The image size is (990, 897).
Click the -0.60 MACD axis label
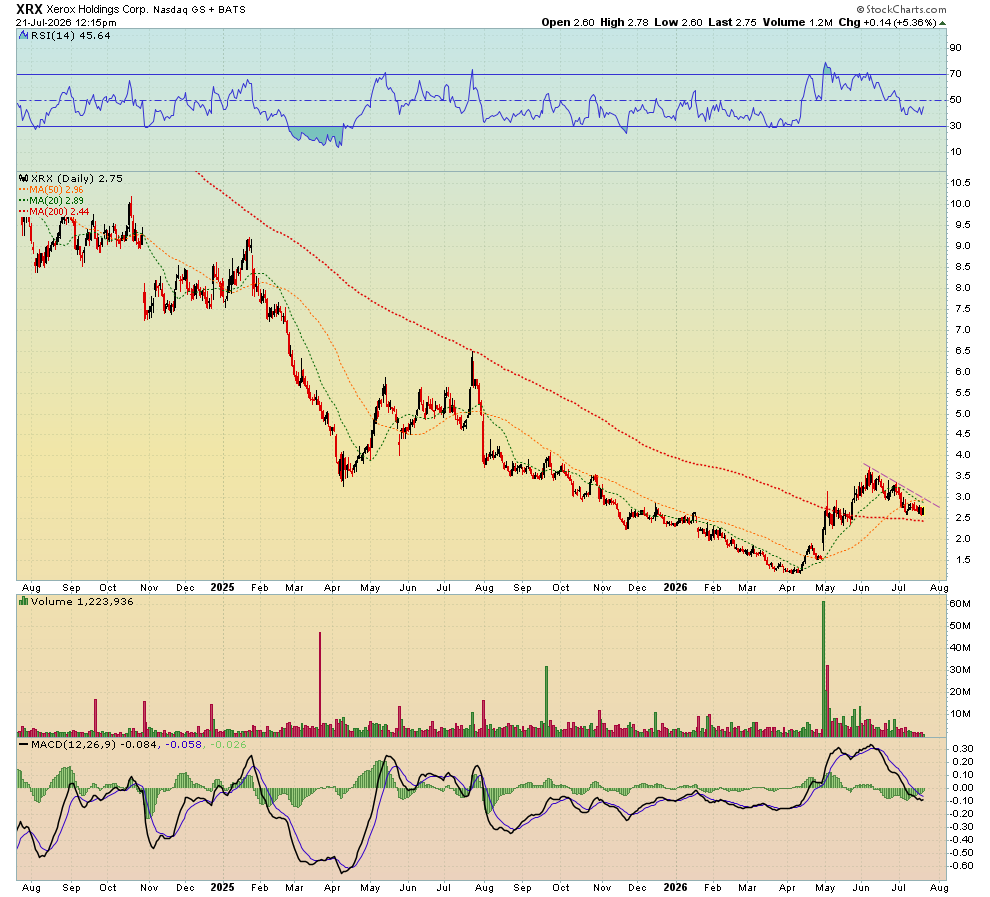point(961,865)
